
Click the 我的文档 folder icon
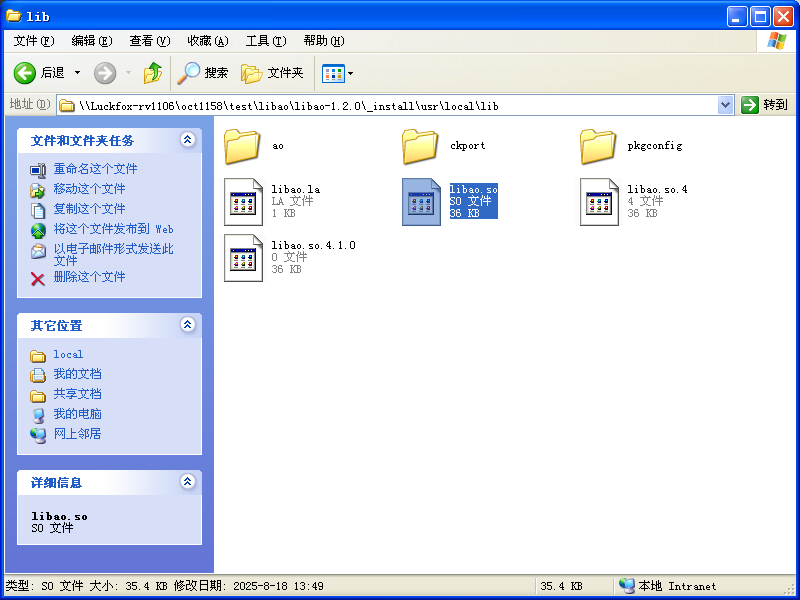[x=38, y=375]
